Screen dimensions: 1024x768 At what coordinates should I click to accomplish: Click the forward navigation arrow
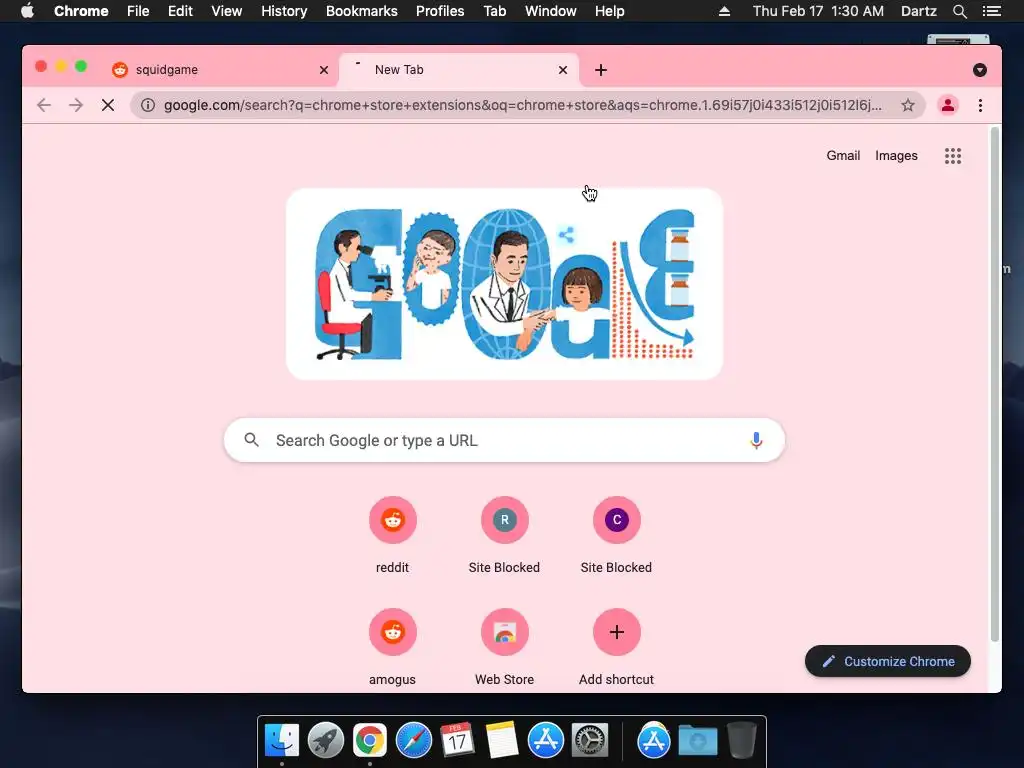click(76, 105)
